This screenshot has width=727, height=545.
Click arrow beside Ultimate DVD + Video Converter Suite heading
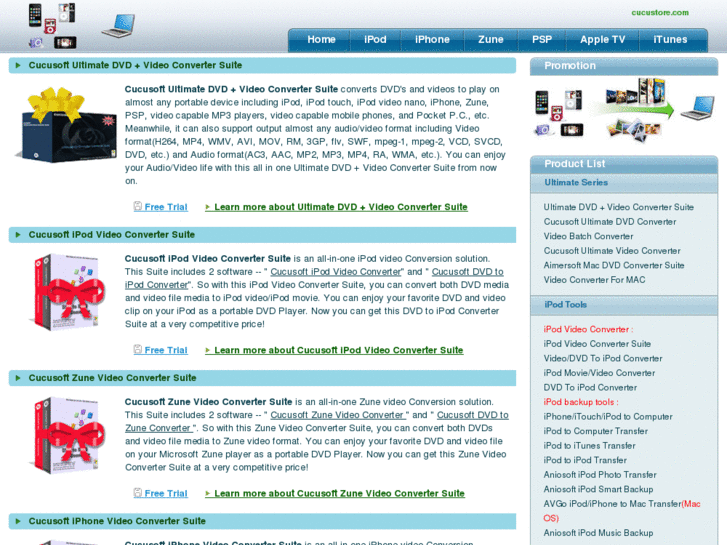18,65
